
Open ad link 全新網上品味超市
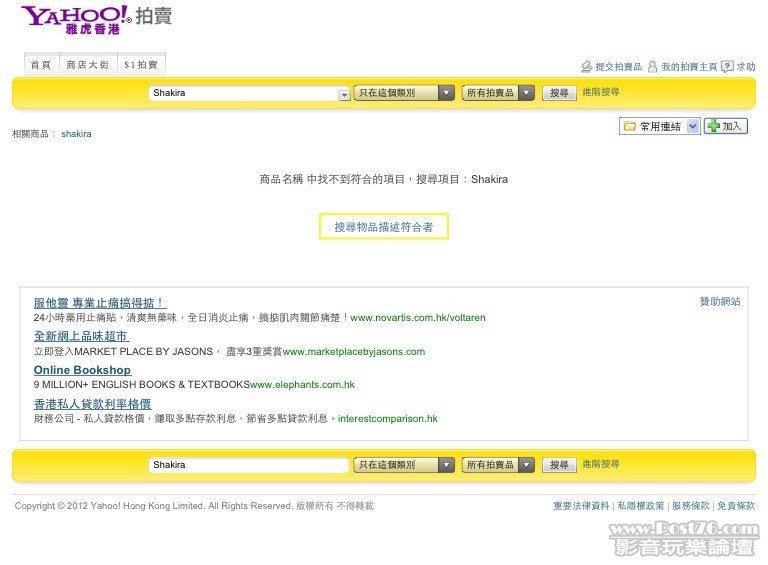click(x=81, y=336)
